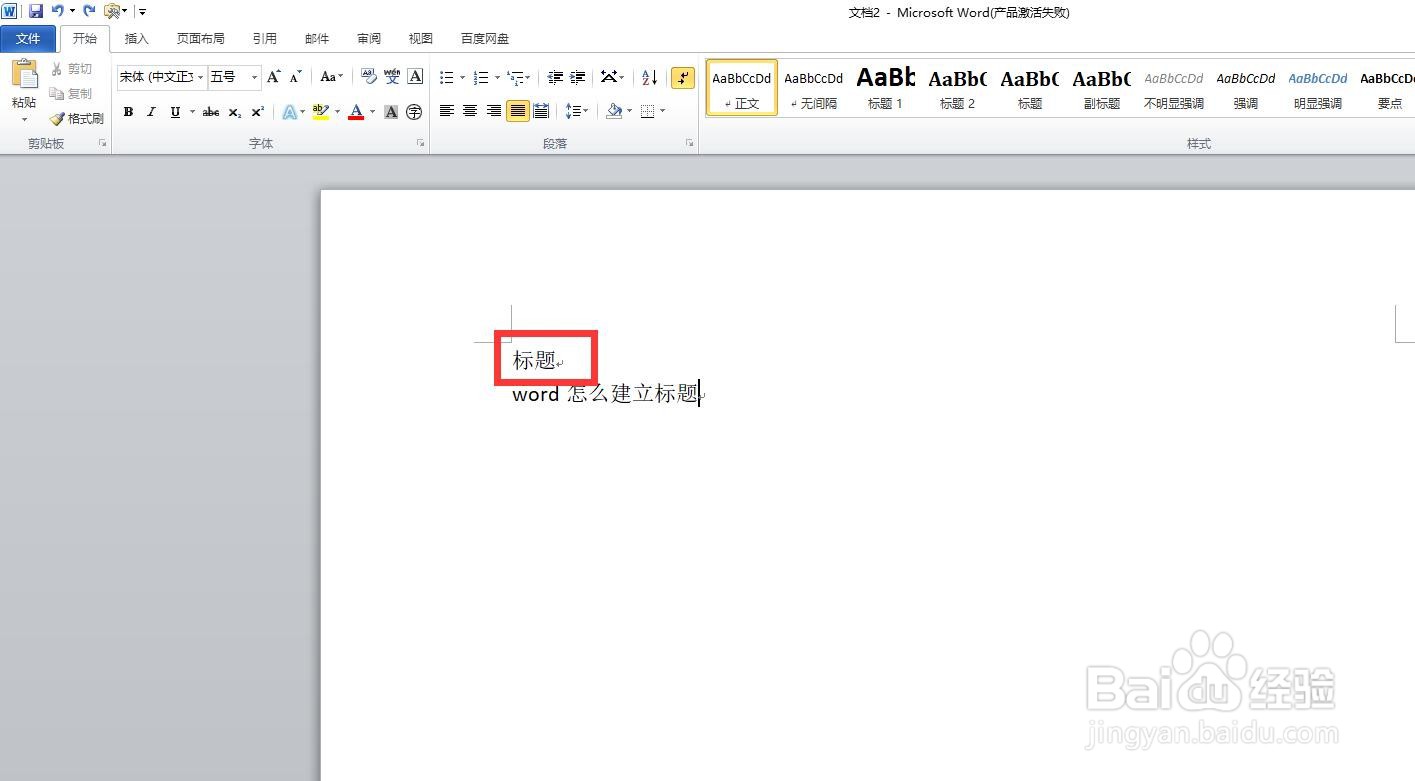This screenshot has height=781, width=1415.
Task: Click the Distributed alignment icon
Action: (541, 111)
